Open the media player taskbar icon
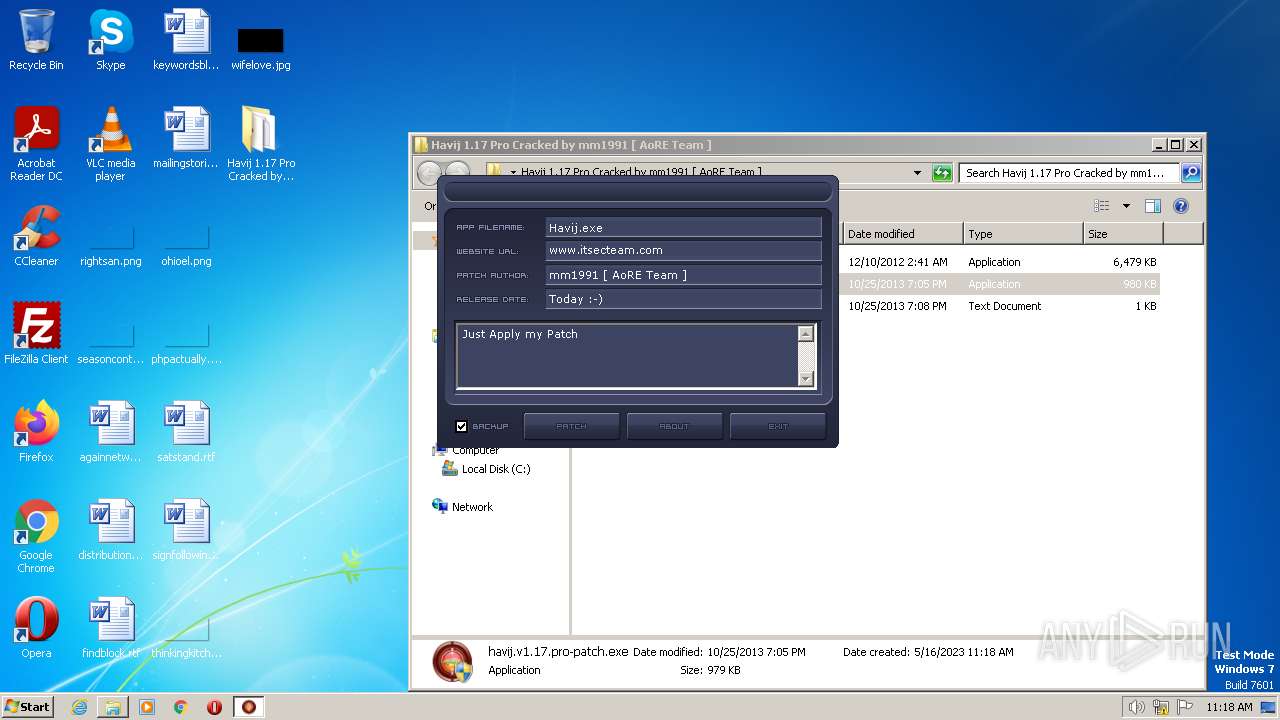Image resolution: width=1280 pixels, height=720 pixels. tap(147, 707)
